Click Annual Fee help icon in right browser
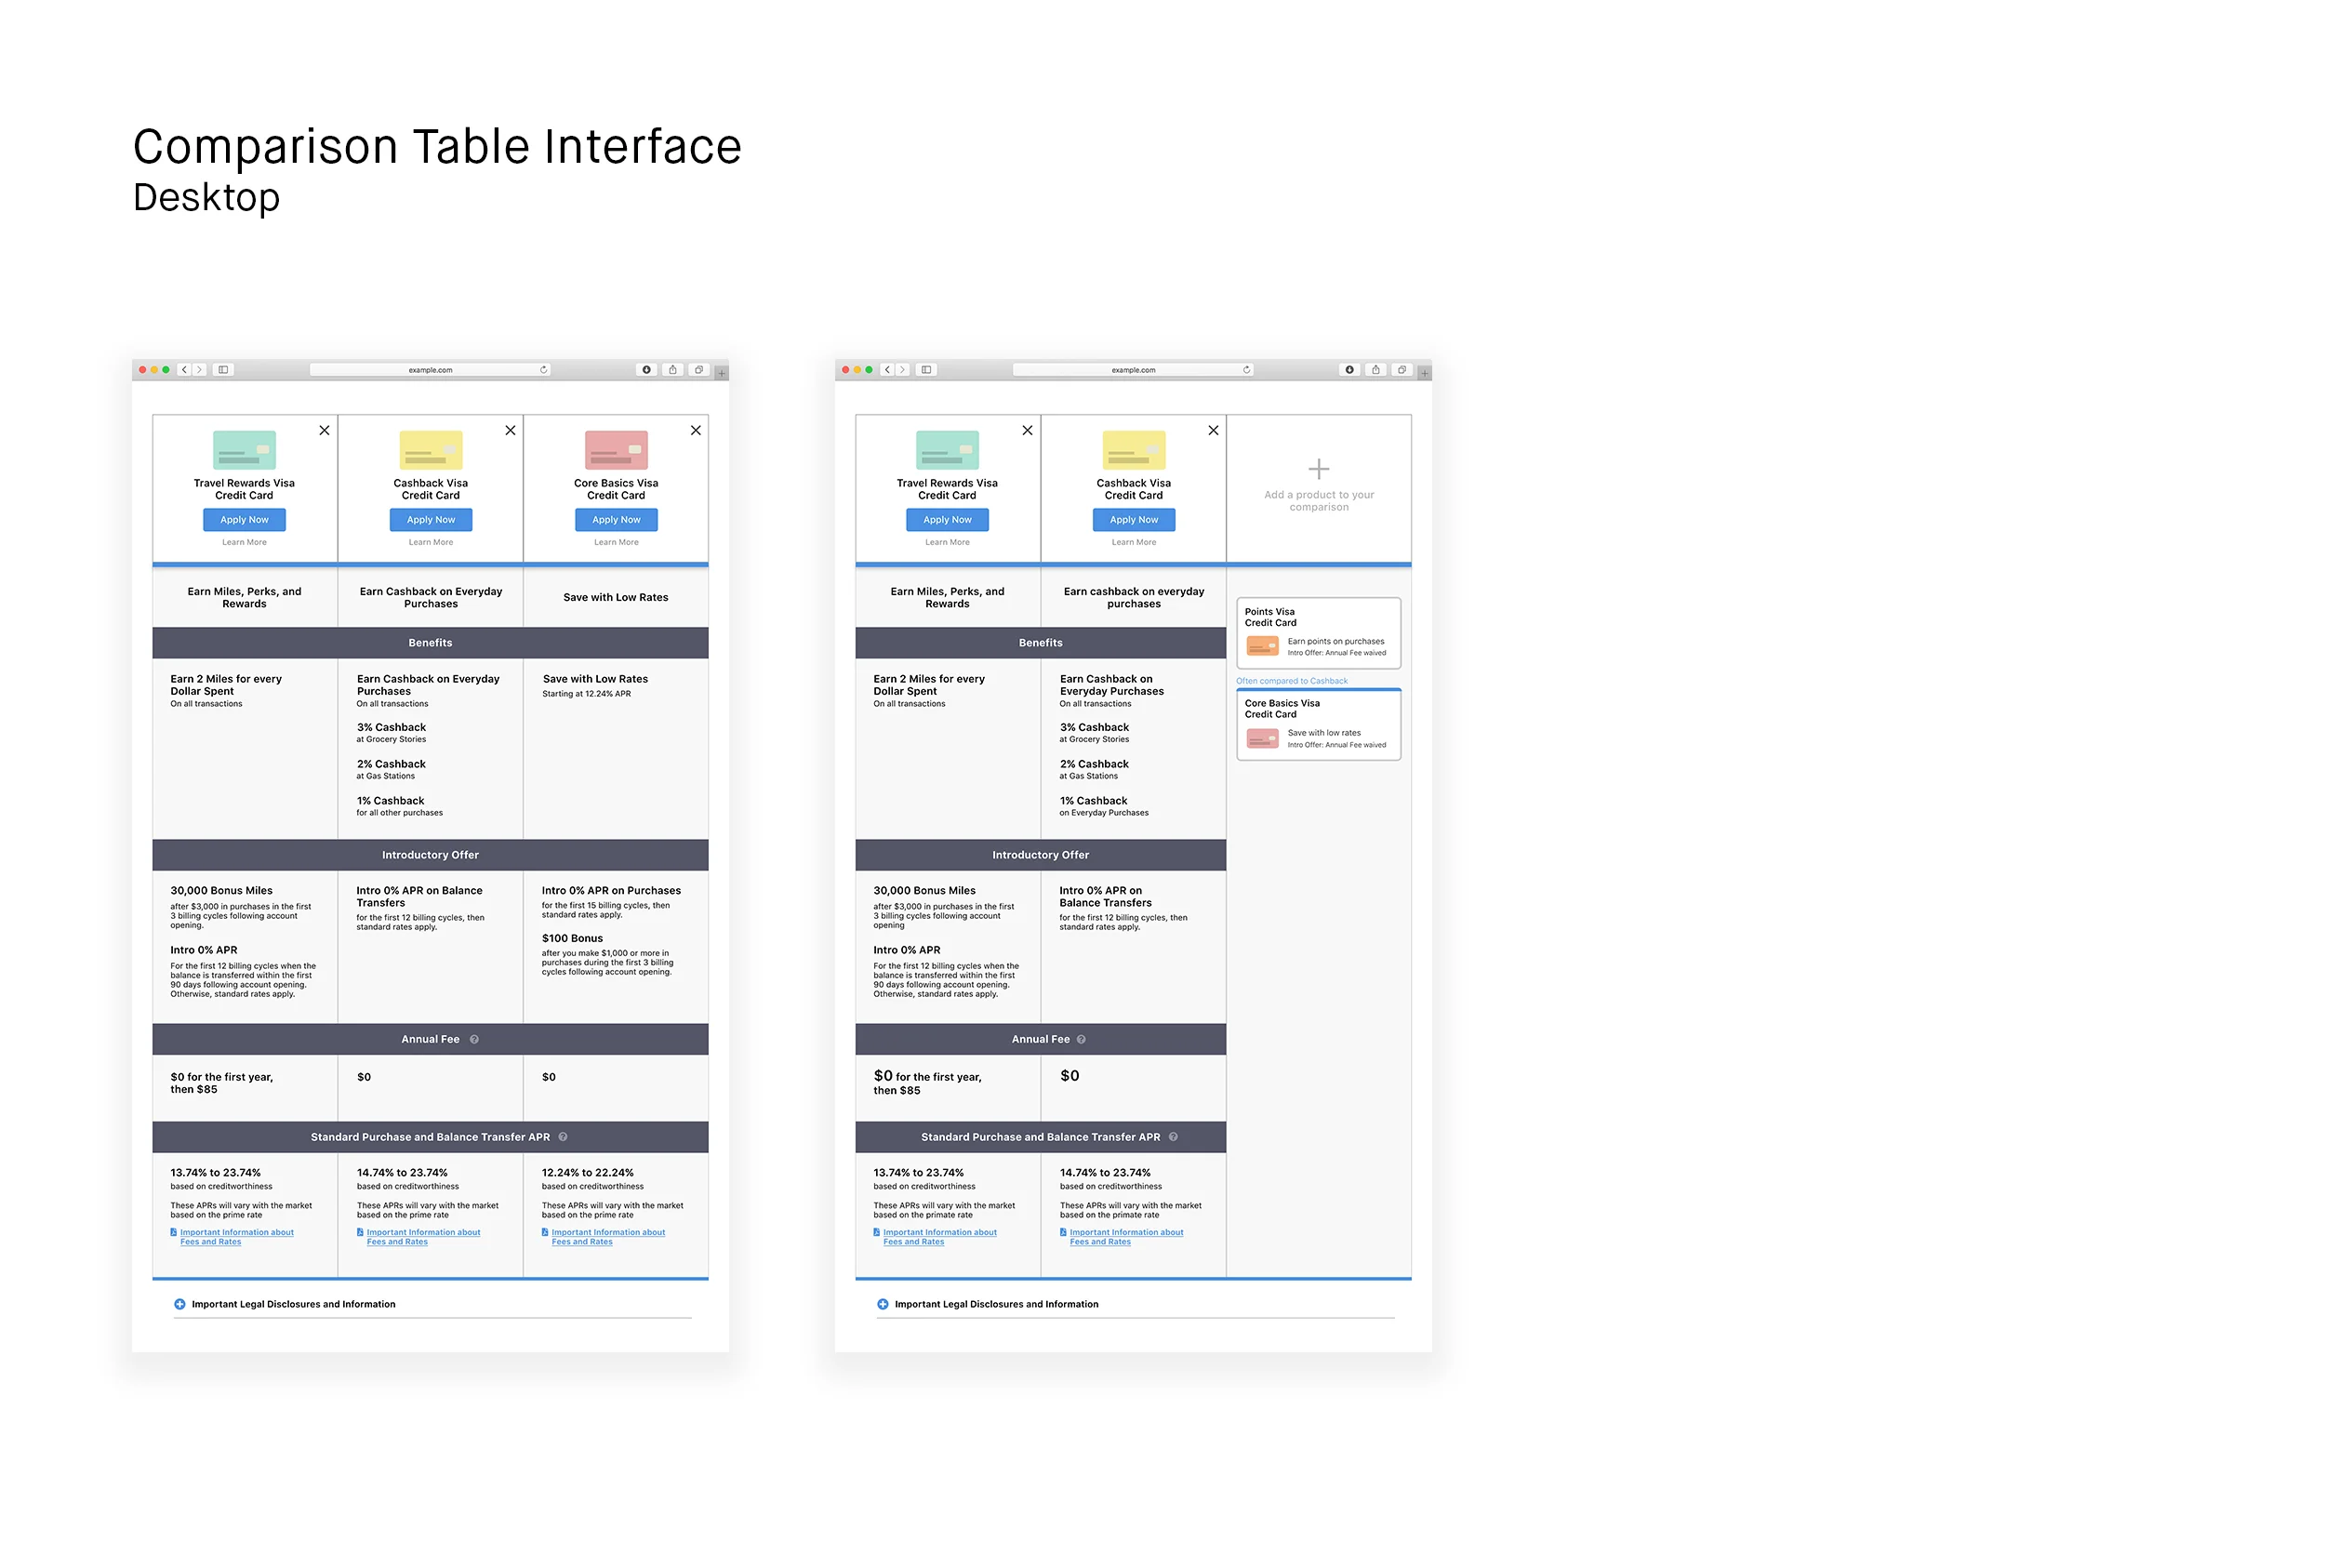 (x=1081, y=1040)
